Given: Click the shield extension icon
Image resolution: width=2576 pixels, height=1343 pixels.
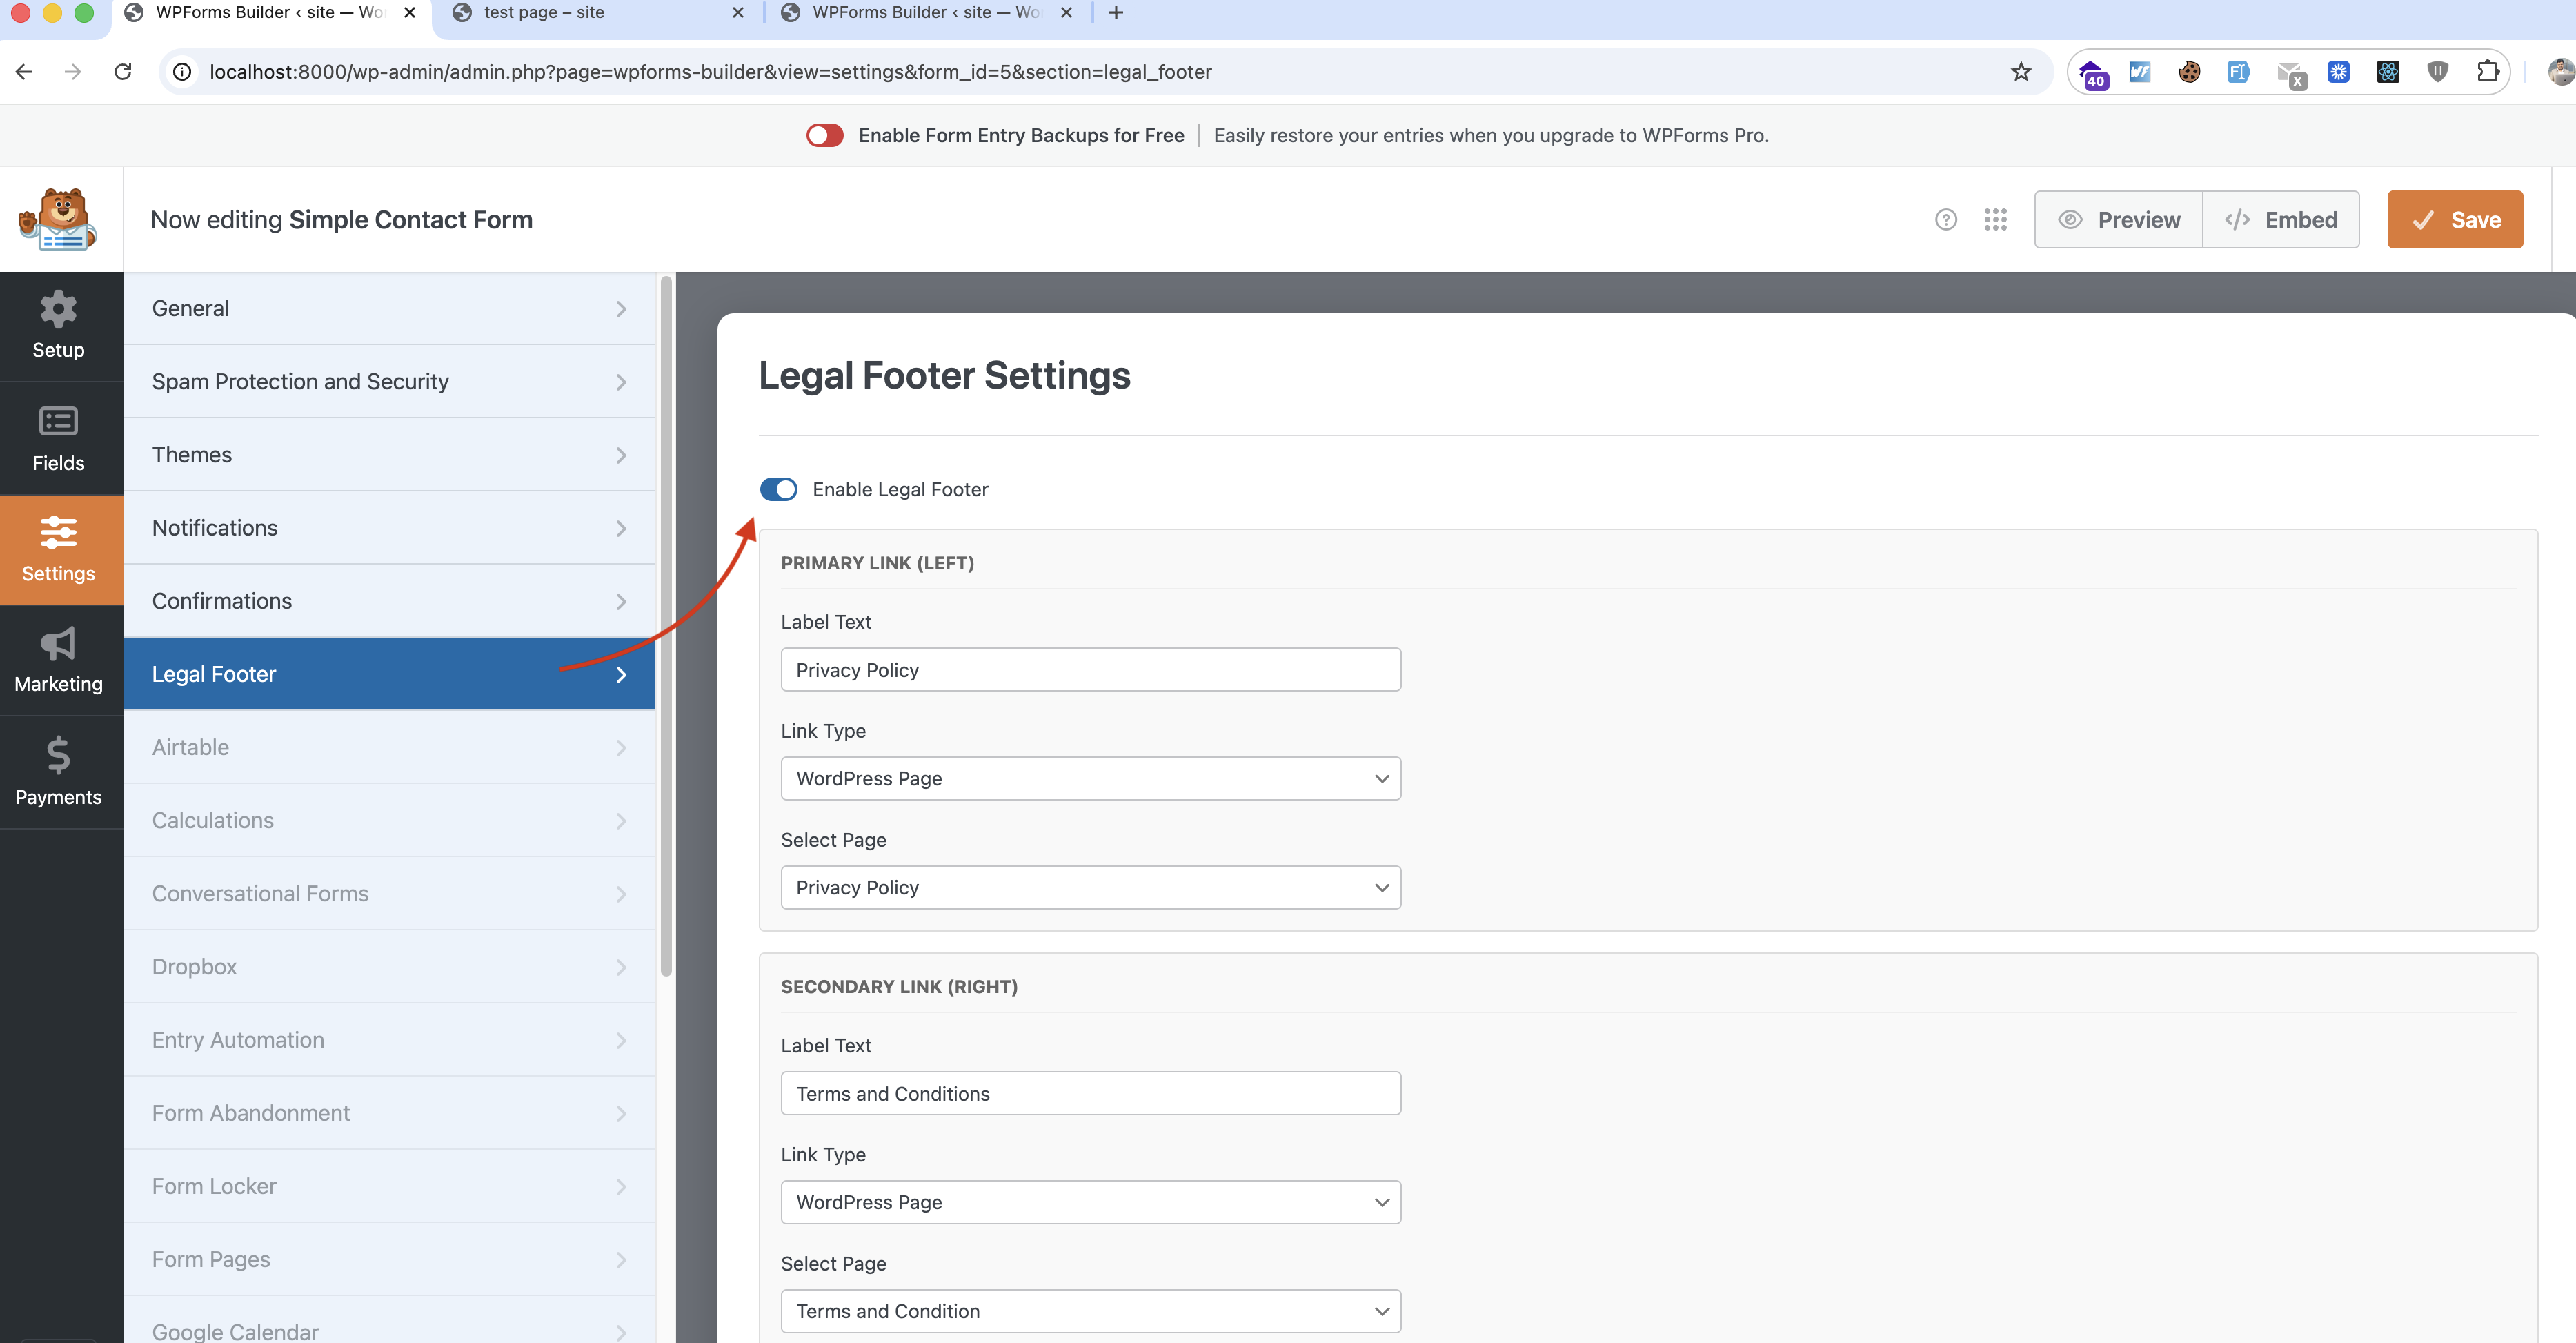Looking at the screenshot, I should point(2437,72).
